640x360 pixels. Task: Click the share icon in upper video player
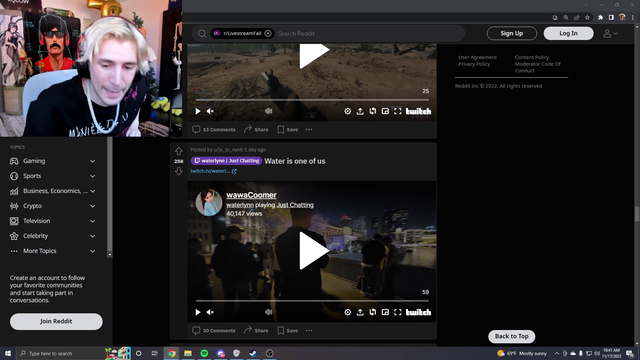(x=360, y=111)
